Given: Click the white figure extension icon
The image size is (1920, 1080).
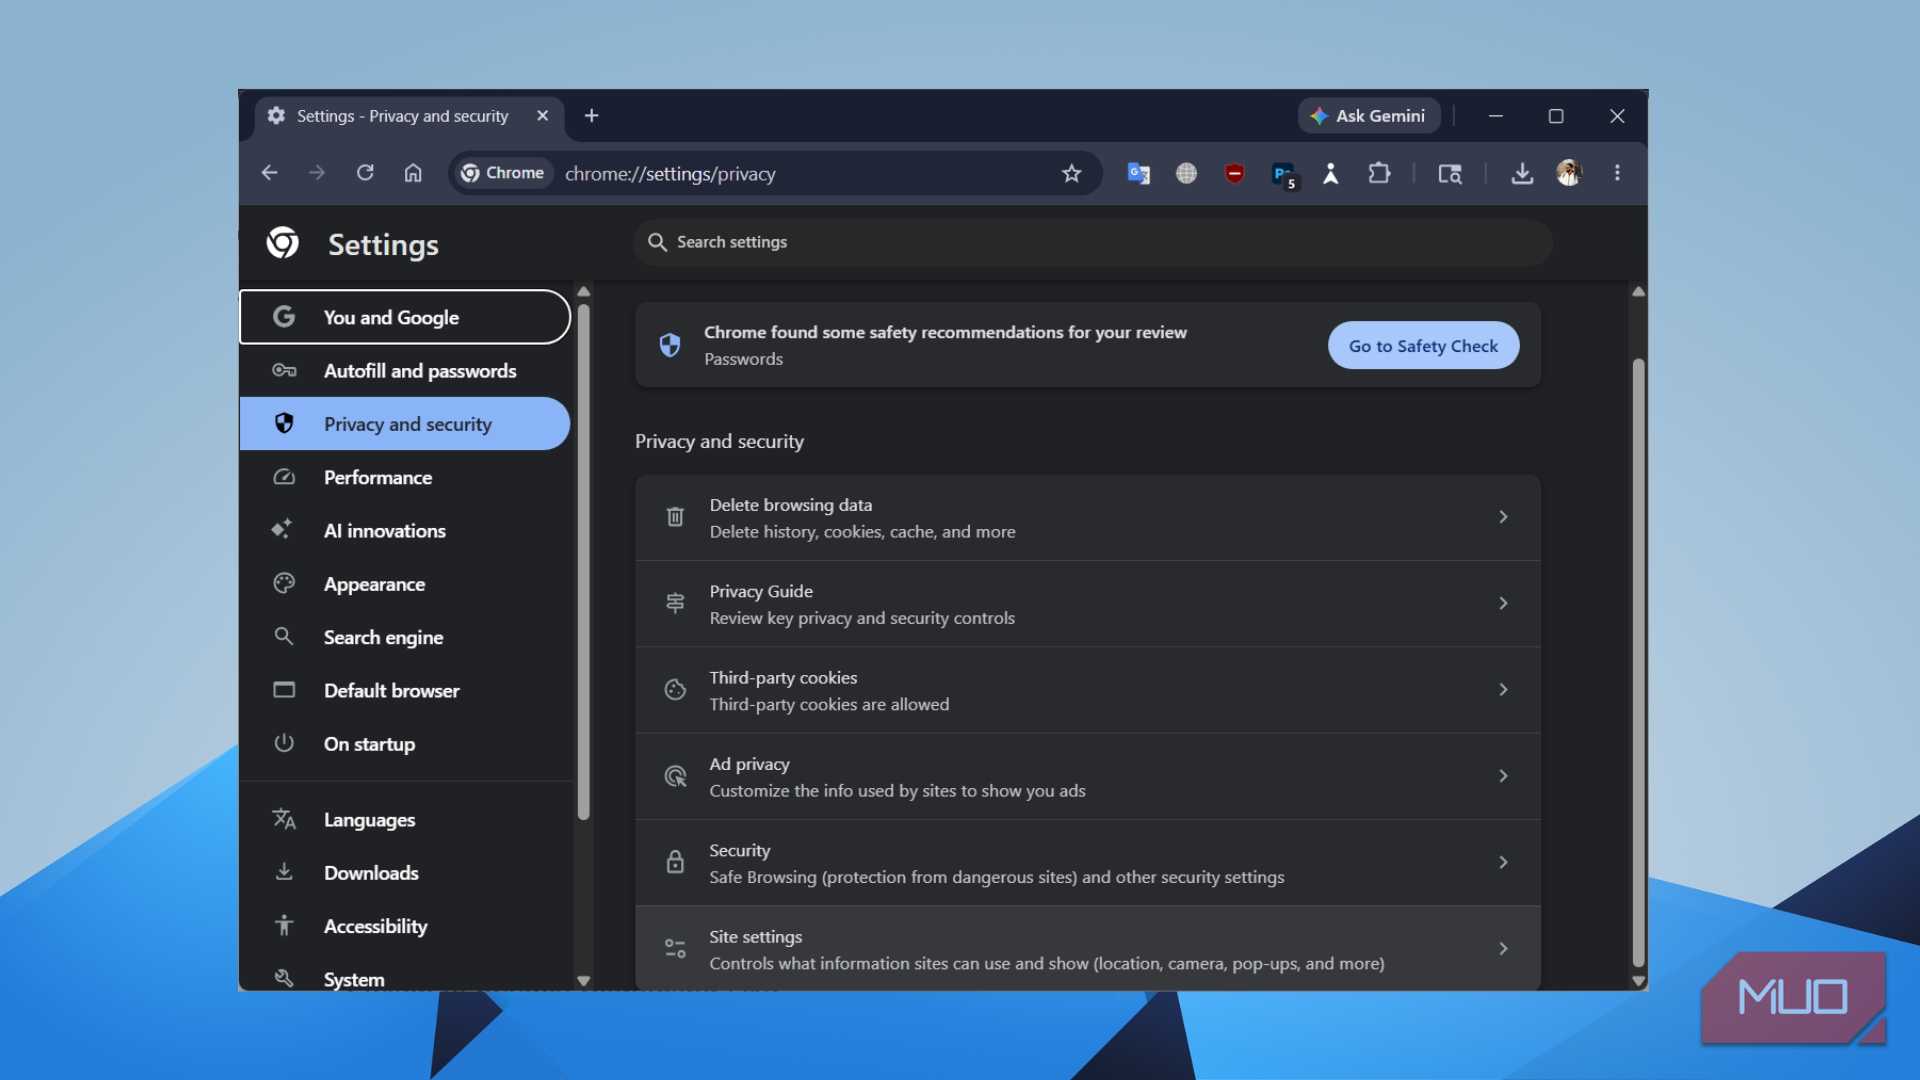Looking at the screenshot, I should (x=1331, y=173).
